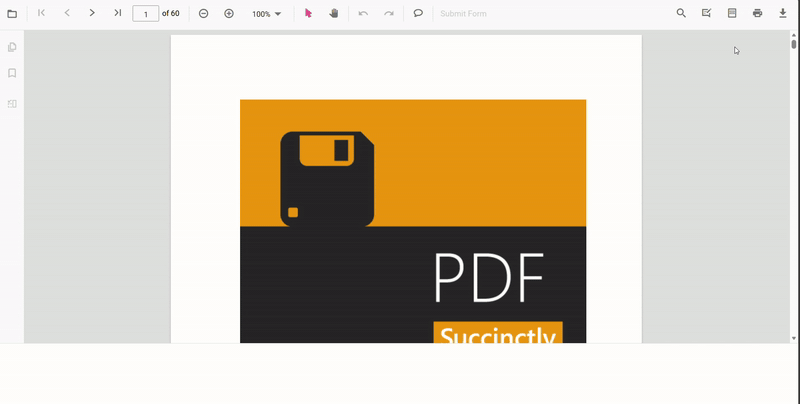
Task: Redo the last undone action
Action: 389,14
